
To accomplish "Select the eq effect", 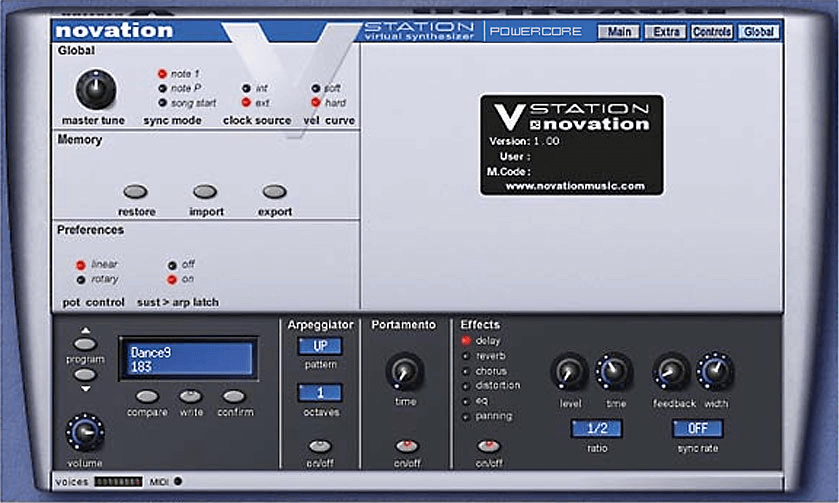I will pyautogui.click(x=466, y=401).
